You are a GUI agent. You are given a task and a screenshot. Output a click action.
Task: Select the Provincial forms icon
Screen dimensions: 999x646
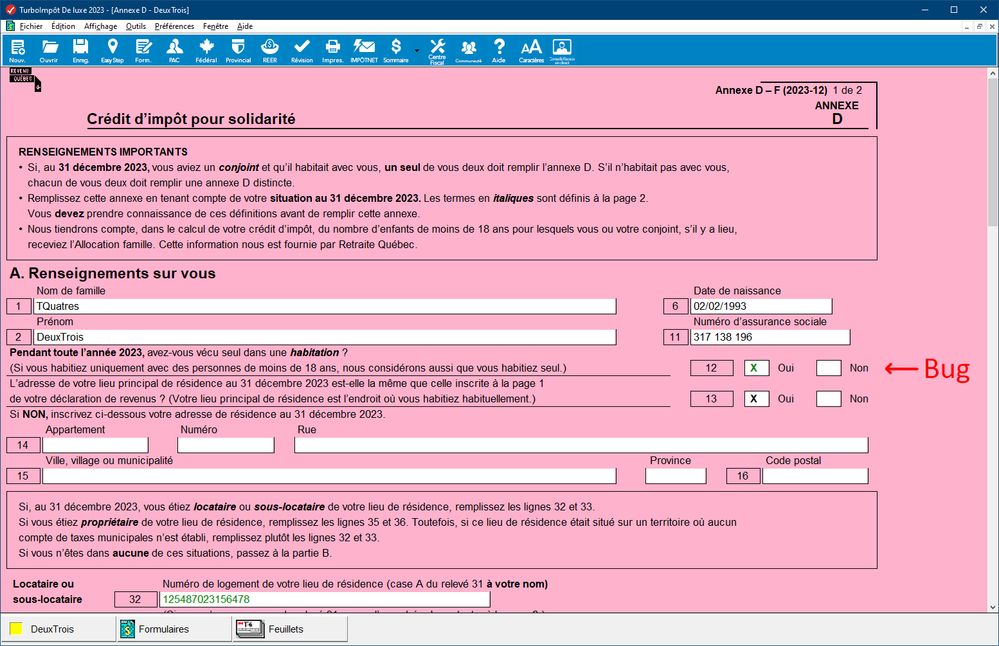pyautogui.click(x=238, y=50)
